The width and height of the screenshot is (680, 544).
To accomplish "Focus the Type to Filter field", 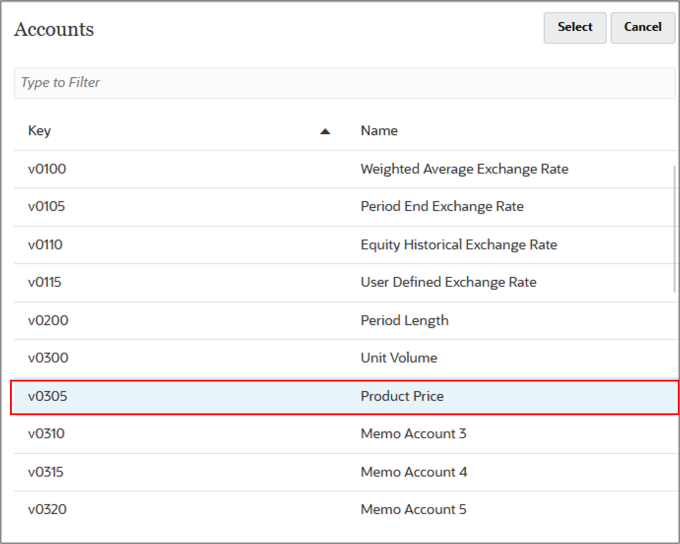I will pyautogui.click(x=344, y=82).
